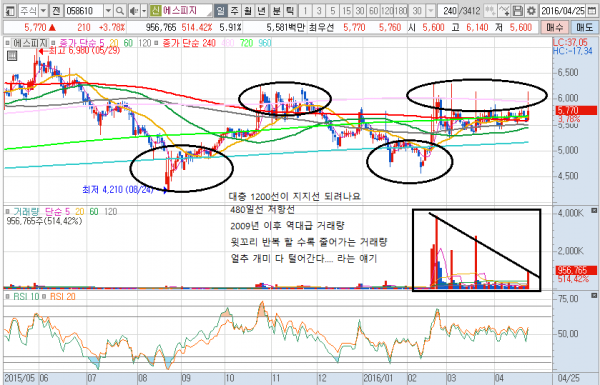The width and height of the screenshot is (600, 385).
Task: Click the 최우선 best quote label
Action: [321, 28]
